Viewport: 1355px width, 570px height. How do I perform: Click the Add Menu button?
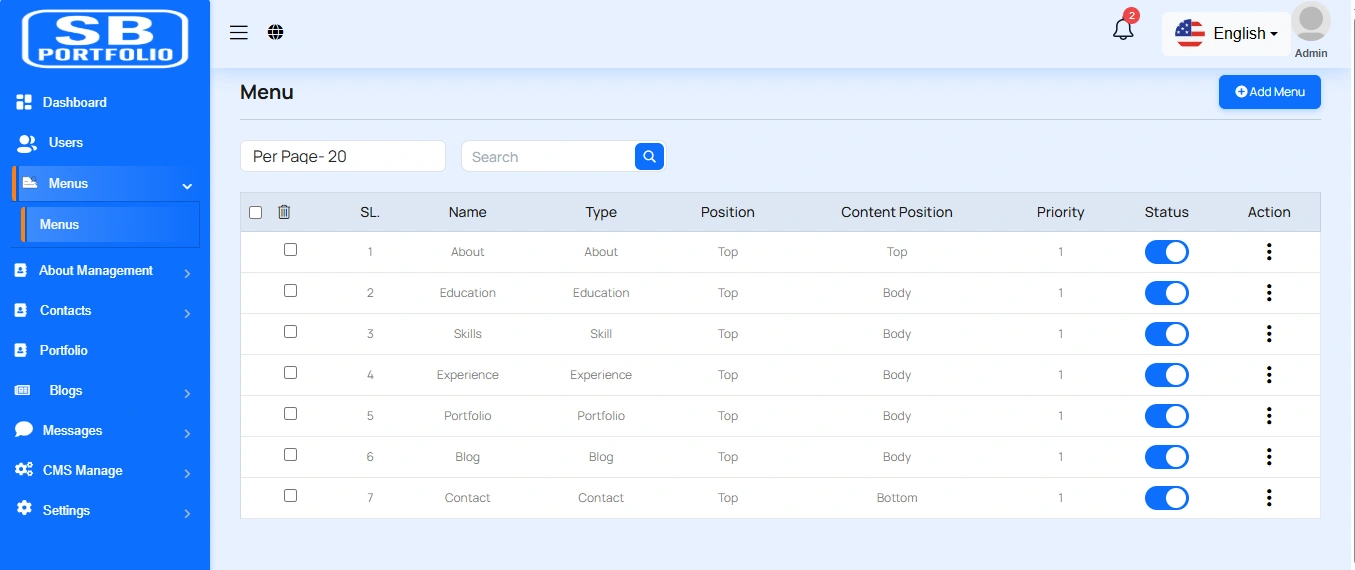click(1269, 92)
